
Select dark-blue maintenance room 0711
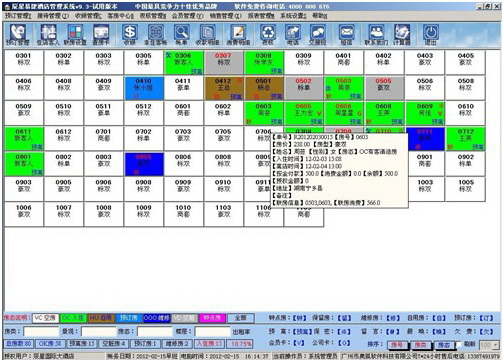[425, 138]
